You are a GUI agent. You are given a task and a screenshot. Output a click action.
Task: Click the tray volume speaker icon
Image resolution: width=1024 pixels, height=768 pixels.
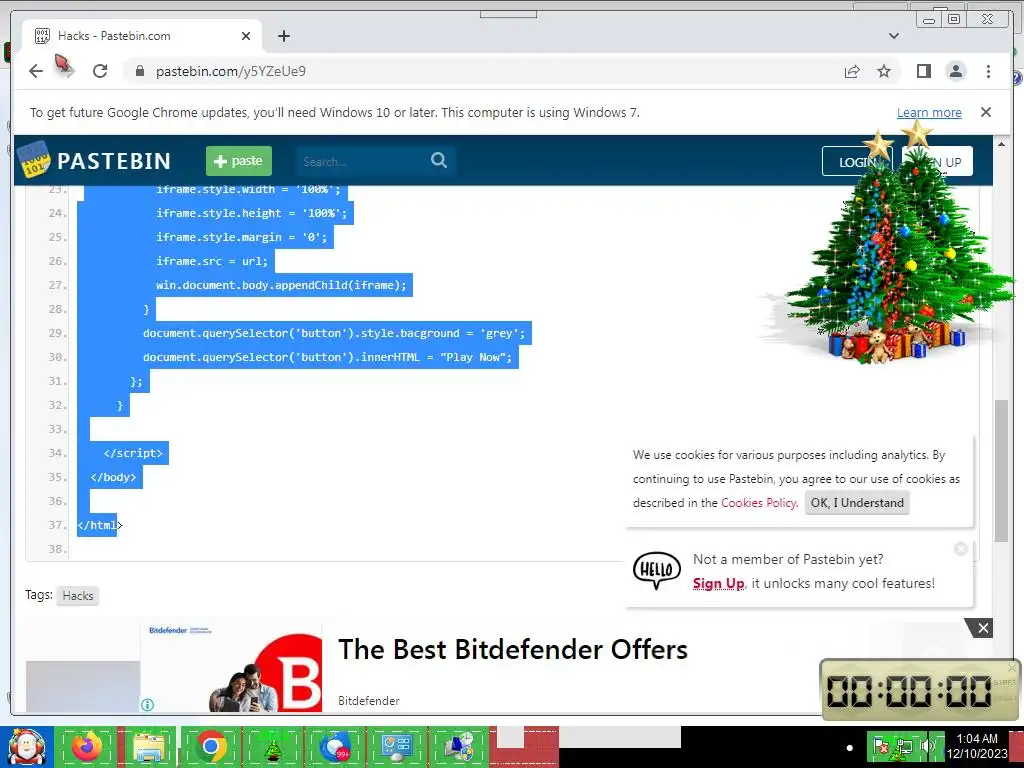[x=926, y=746]
